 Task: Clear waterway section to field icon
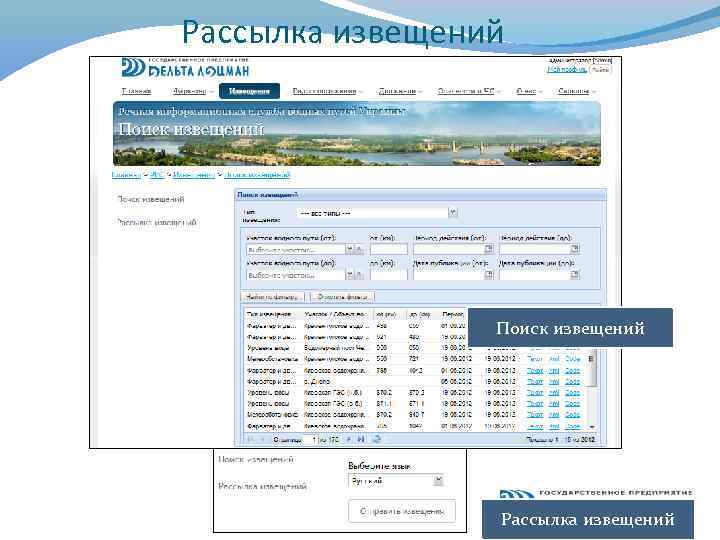click(x=360, y=275)
